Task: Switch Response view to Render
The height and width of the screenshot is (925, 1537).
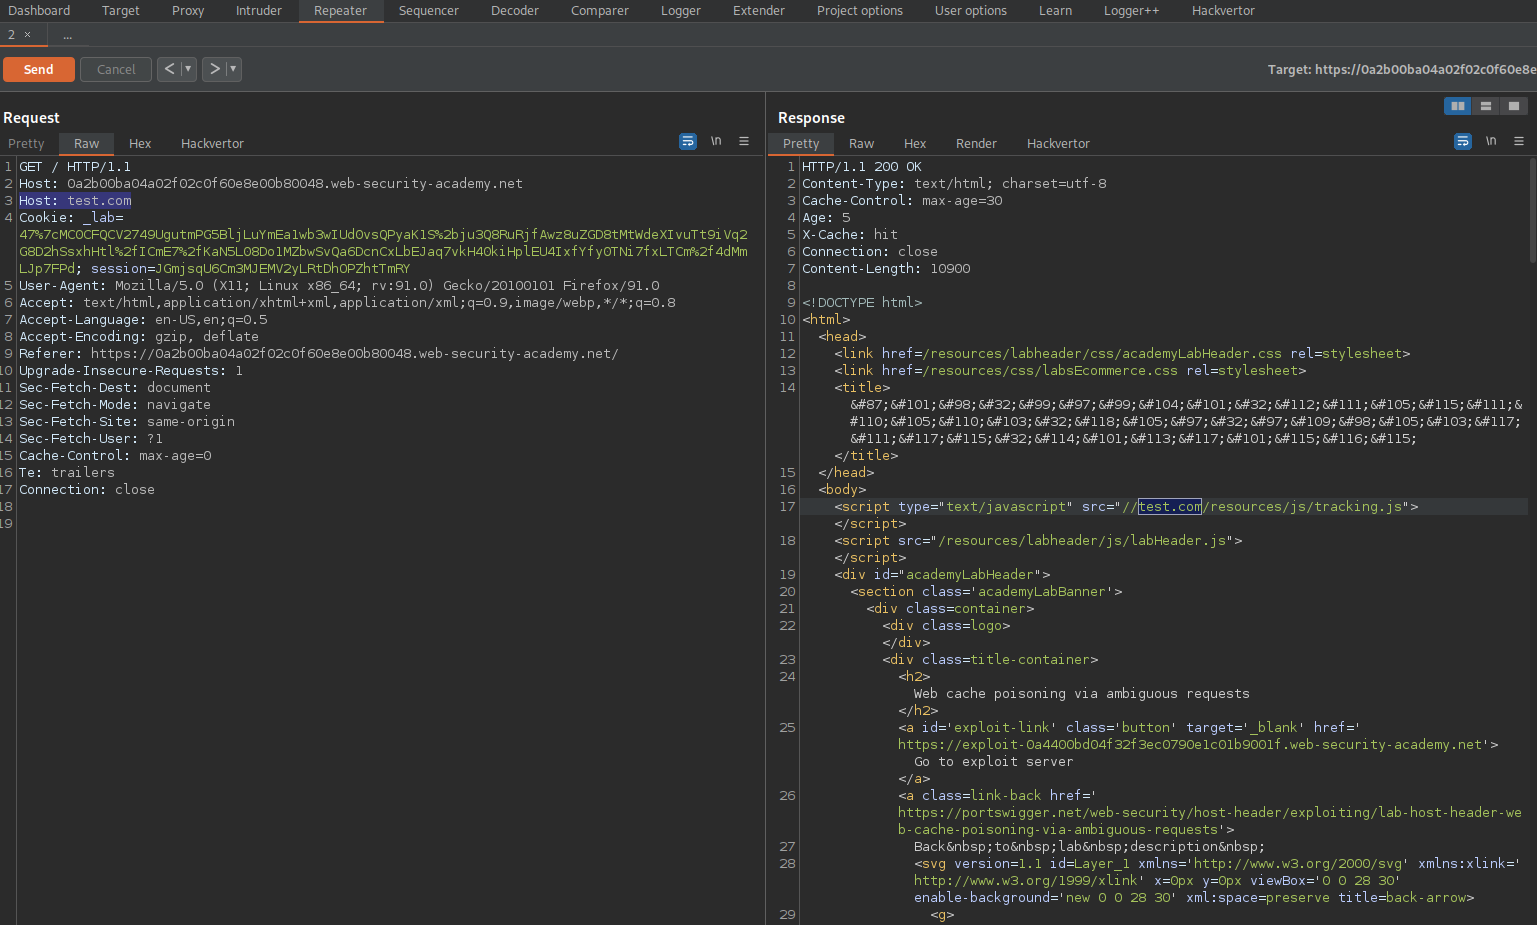Action: [976, 144]
